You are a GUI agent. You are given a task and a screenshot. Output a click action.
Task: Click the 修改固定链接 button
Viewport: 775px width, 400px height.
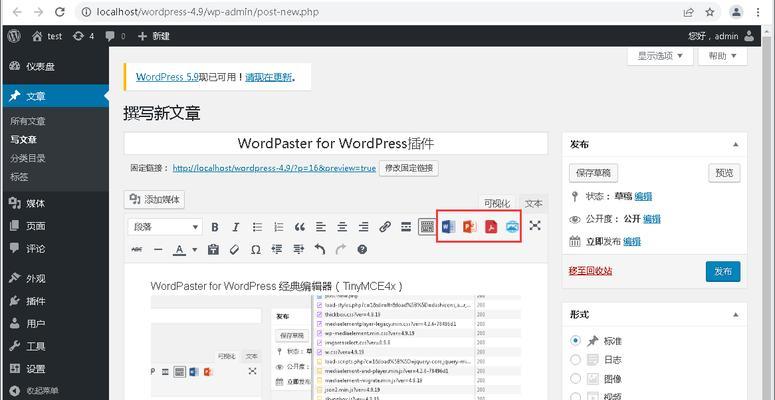point(409,168)
